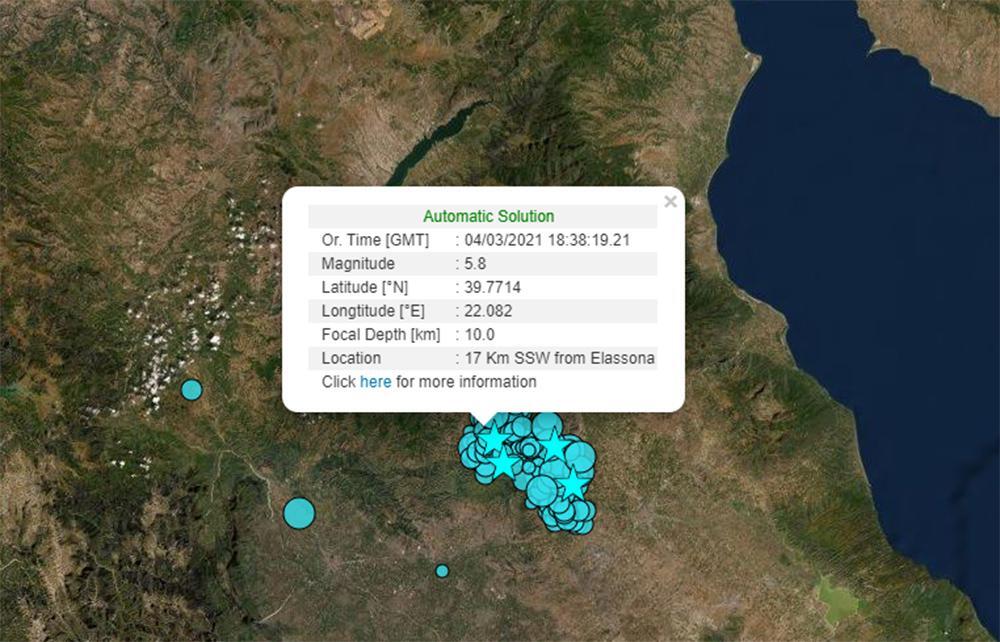Screen dimensions: 1000x642
Task: Click the isolated medium circle marker far left
Action: click(x=191, y=390)
